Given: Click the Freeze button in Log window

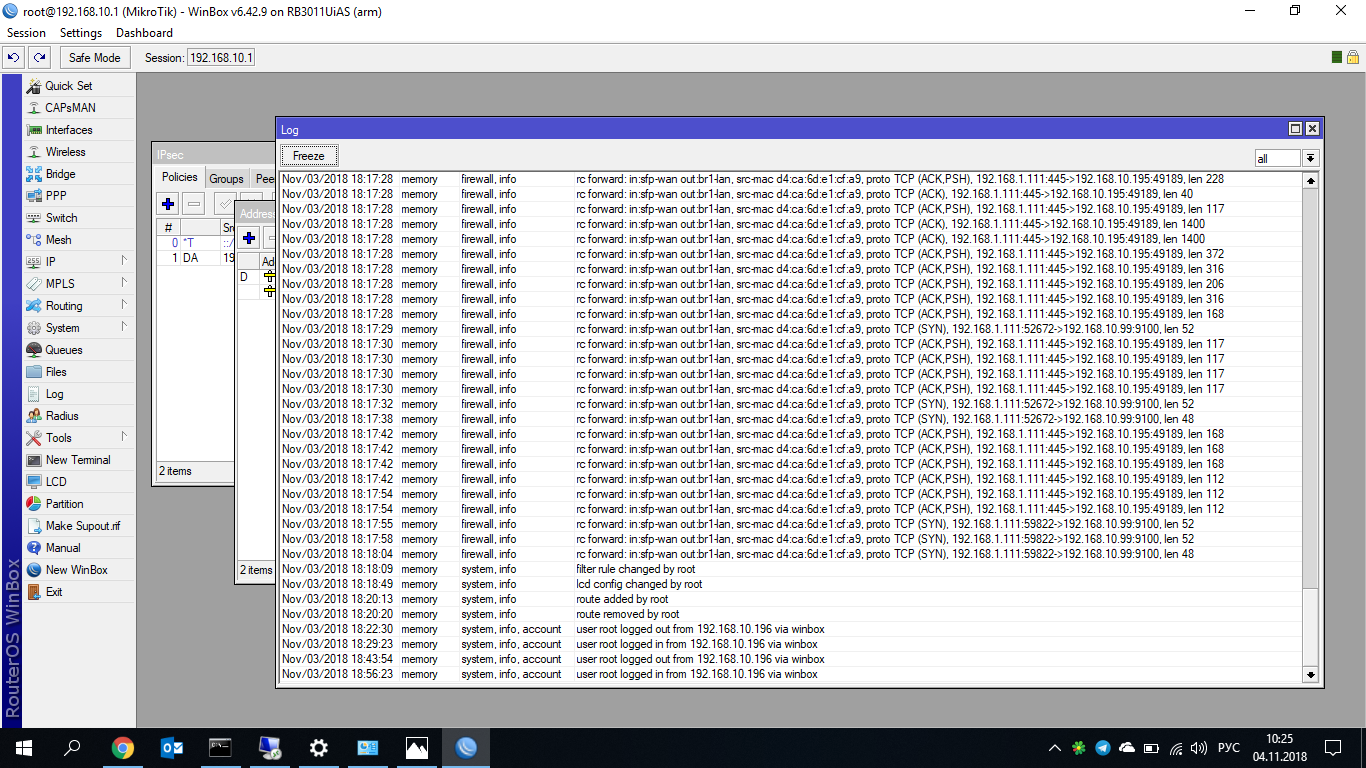Looking at the screenshot, I should coord(309,156).
